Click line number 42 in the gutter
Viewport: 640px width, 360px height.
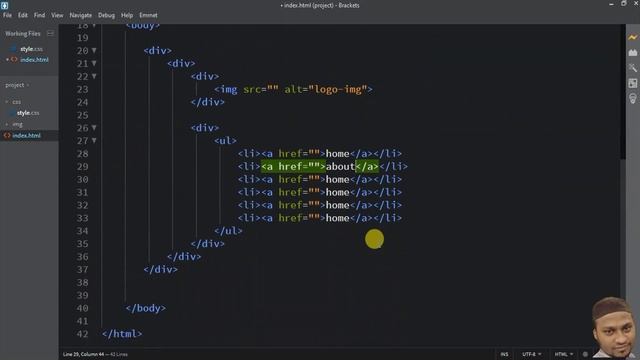coord(82,334)
